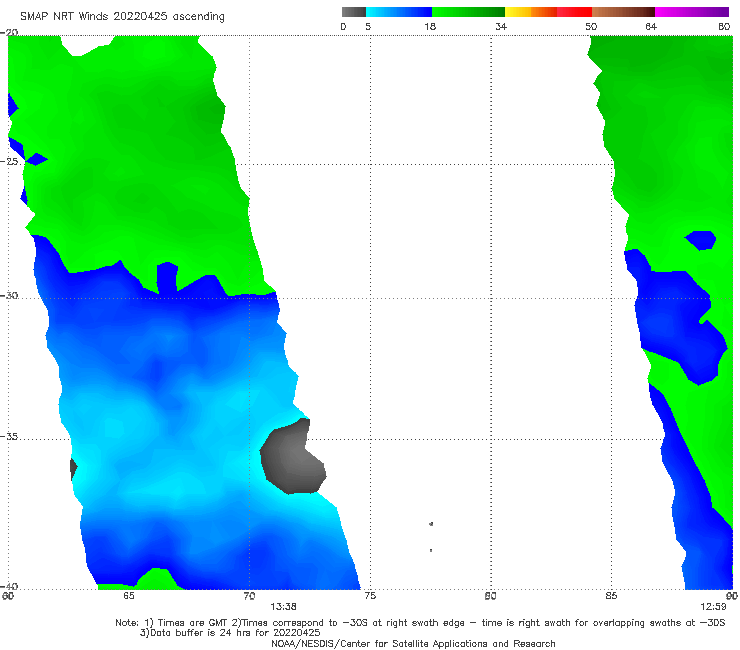
Task: Click the NOAA/NESDIS credit line
Action: click(x=413, y=643)
